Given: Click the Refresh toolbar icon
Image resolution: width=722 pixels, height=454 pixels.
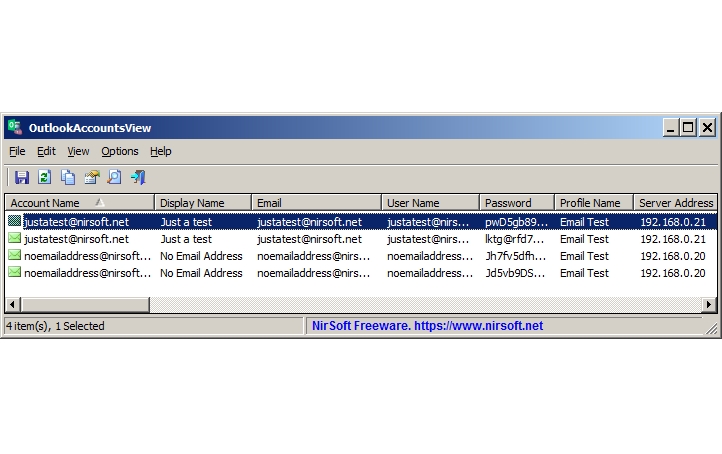Looking at the screenshot, I should point(45,177).
